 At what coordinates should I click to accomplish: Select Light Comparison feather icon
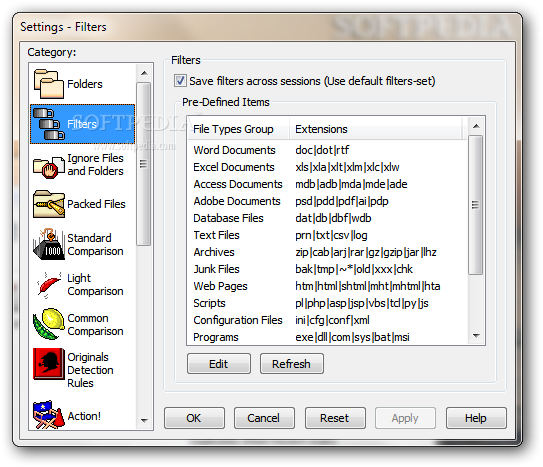coord(48,285)
